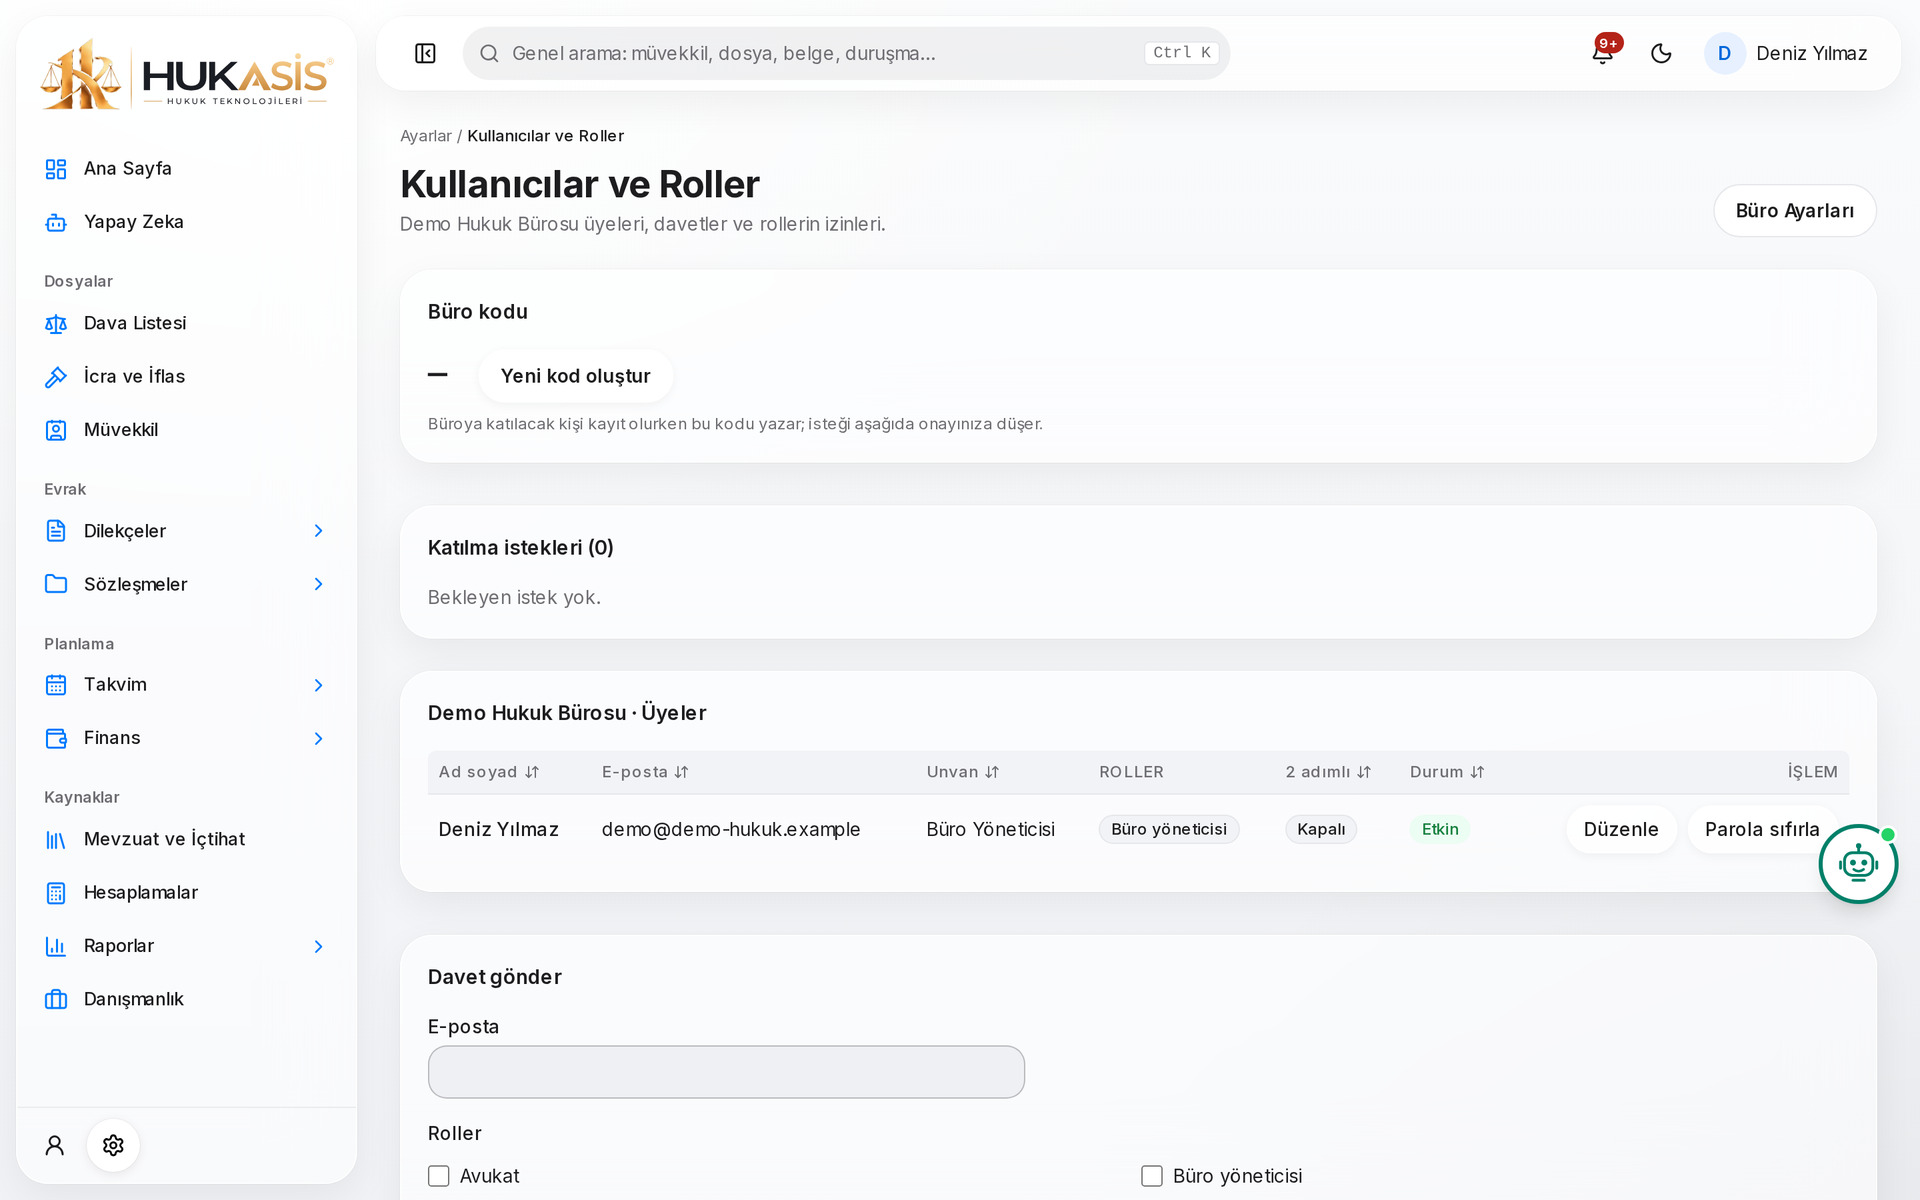The image size is (1920, 1200).
Task: Check the Büro yöneticisi role checkbox
Action: pos(1152,1176)
